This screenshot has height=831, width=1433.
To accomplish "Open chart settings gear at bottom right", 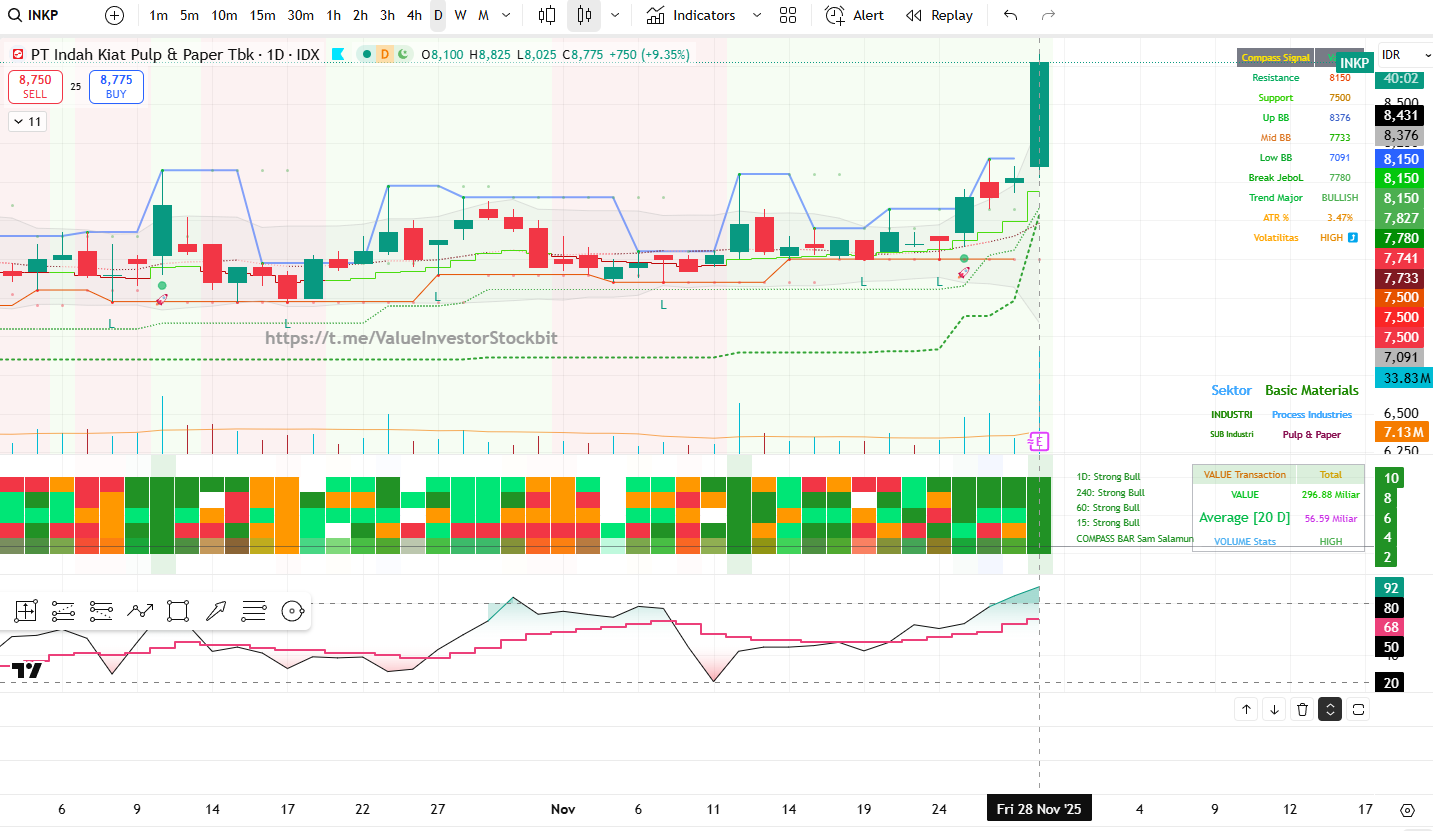I will point(1408,810).
